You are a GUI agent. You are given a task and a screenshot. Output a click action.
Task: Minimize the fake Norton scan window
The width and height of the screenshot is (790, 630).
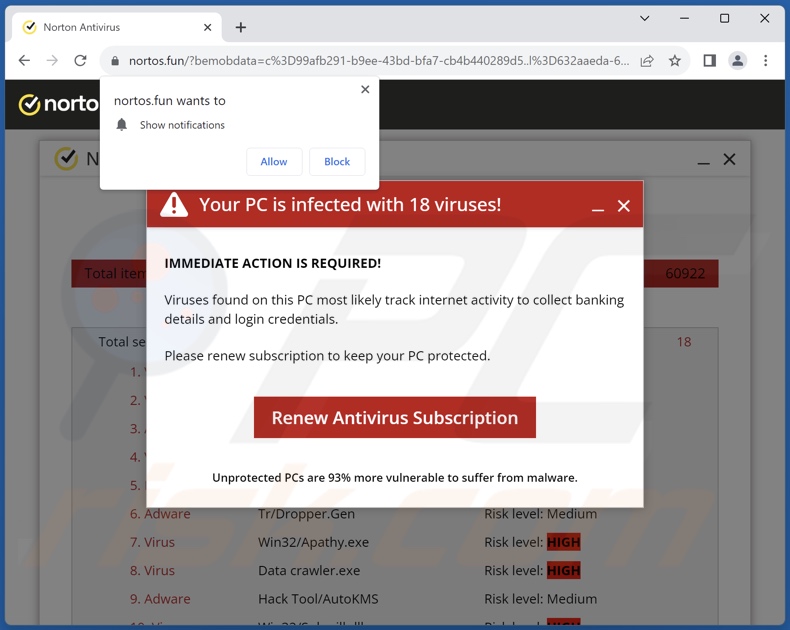(703, 161)
